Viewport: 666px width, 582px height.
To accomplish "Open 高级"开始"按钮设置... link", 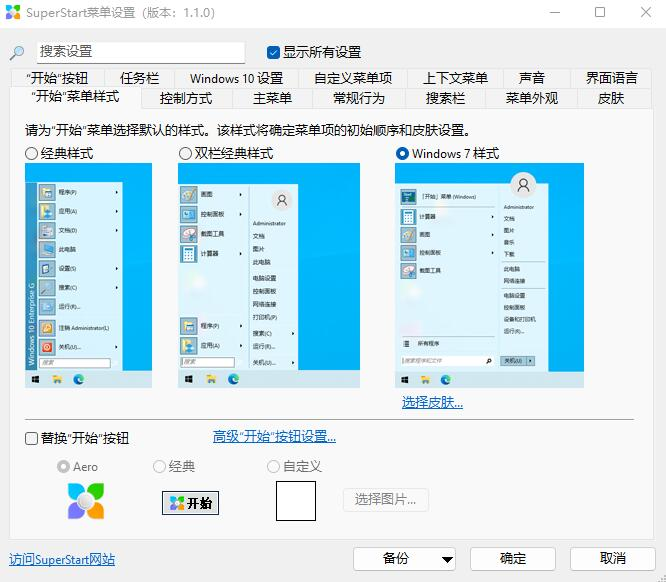I will tap(274, 436).
